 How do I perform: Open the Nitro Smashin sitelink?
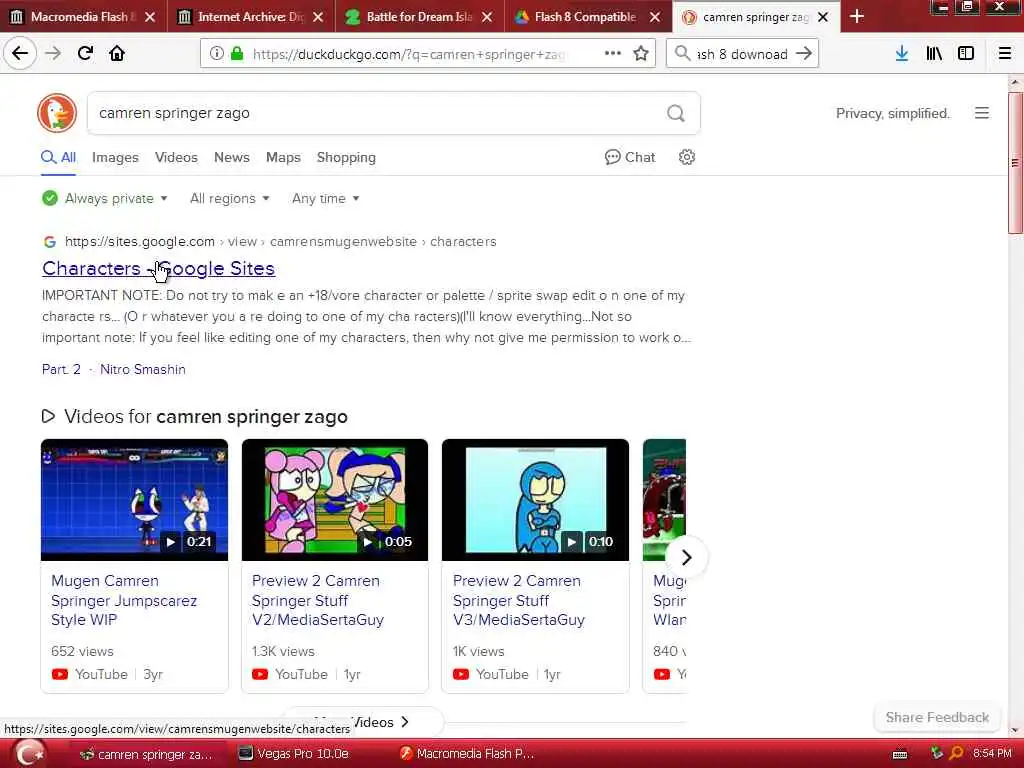pos(142,370)
